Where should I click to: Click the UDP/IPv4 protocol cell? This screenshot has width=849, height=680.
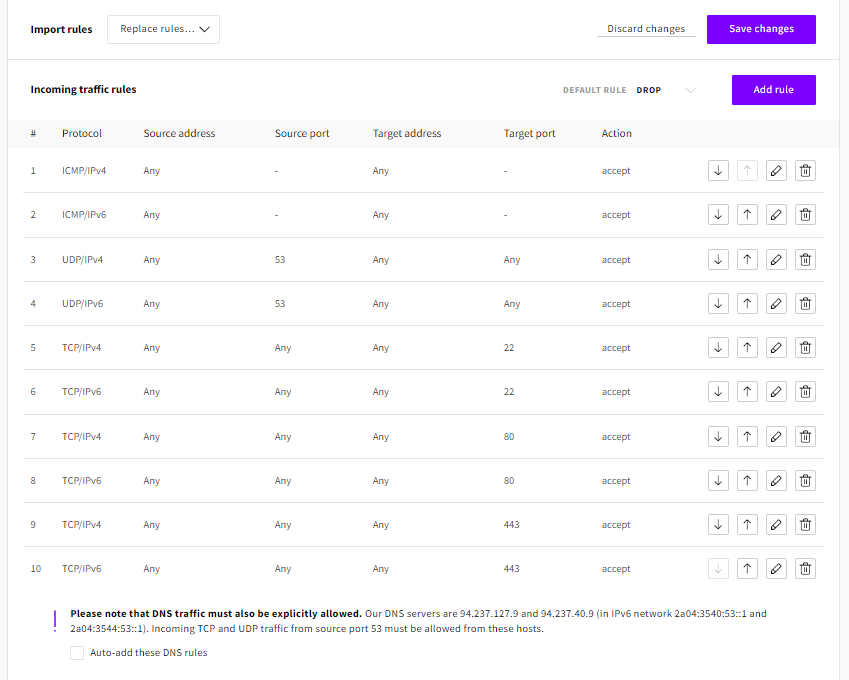coord(82,259)
